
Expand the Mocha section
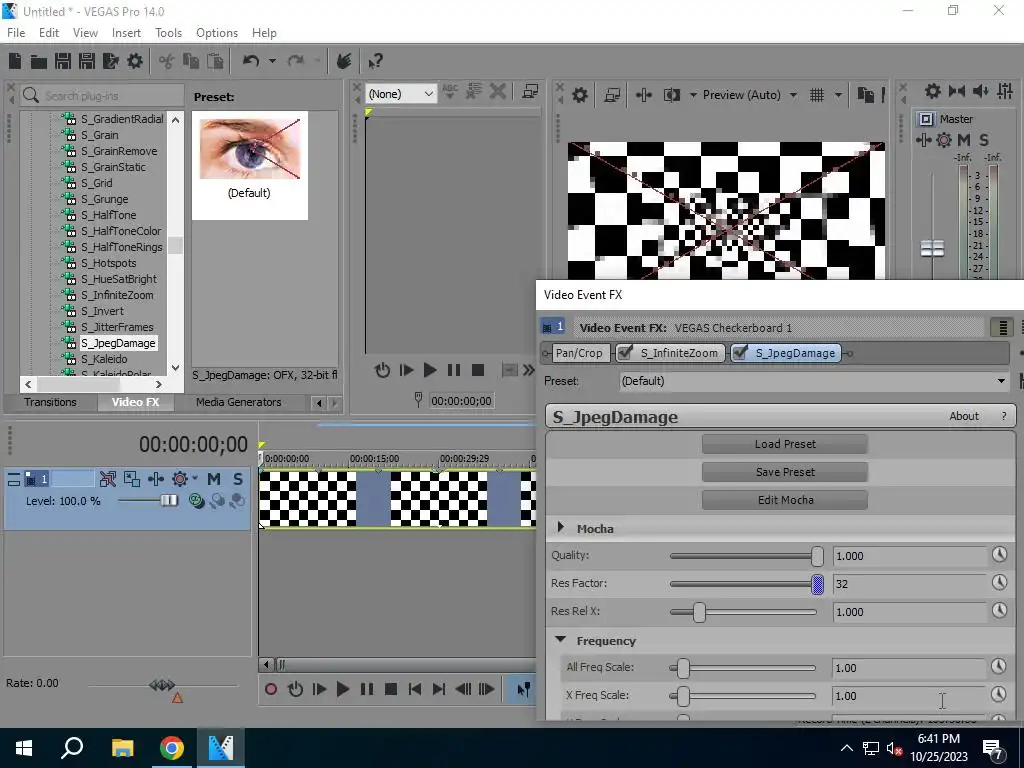click(561, 527)
